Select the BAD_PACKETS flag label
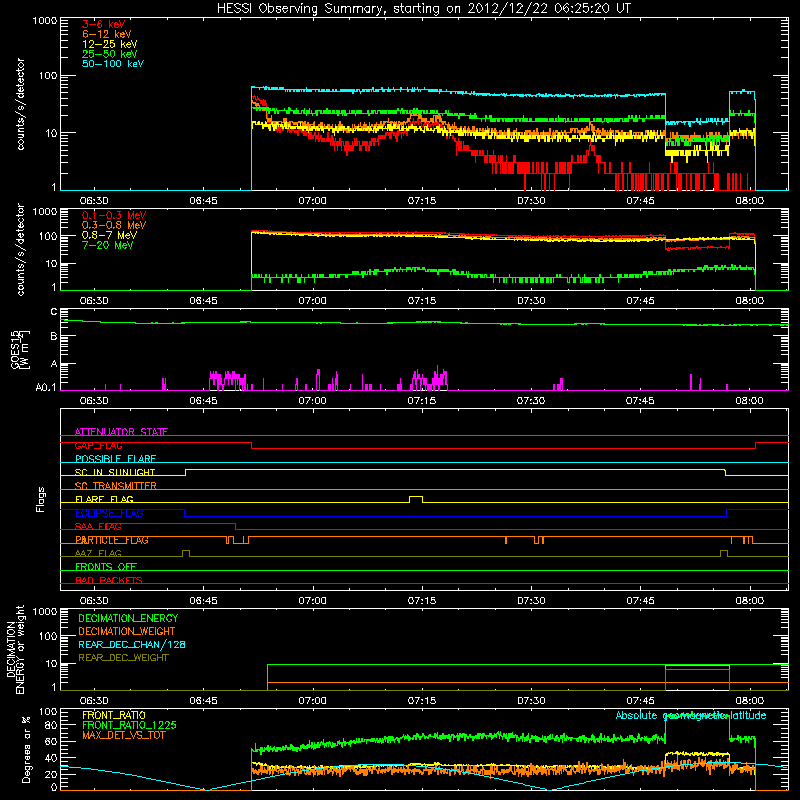Screen dimensions: 800x800 pyautogui.click(x=109, y=580)
